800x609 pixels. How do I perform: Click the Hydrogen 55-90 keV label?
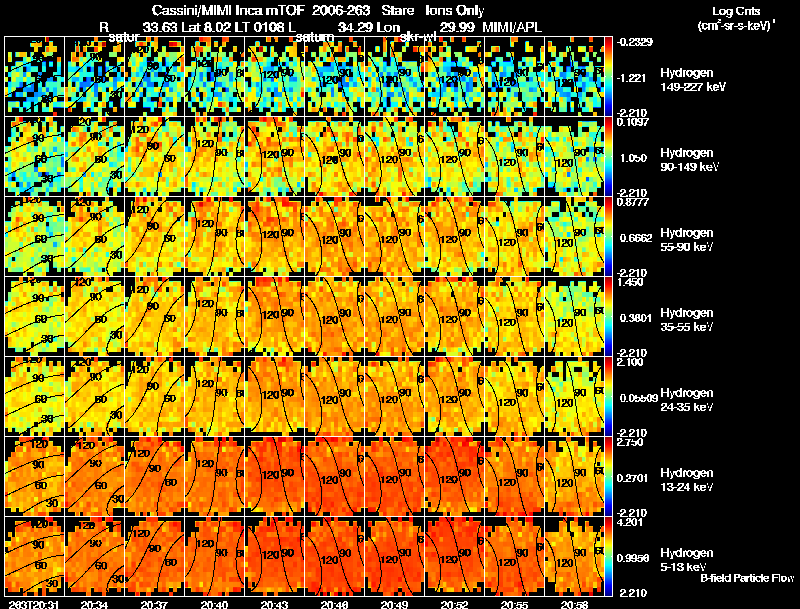point(687,240)
